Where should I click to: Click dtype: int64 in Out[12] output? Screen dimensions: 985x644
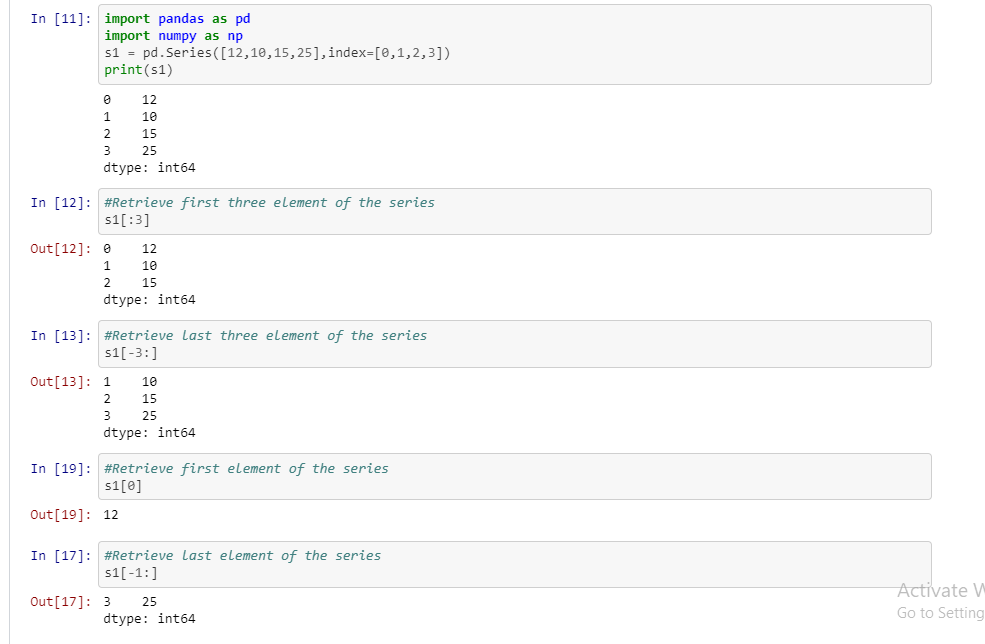click(150, 300)
